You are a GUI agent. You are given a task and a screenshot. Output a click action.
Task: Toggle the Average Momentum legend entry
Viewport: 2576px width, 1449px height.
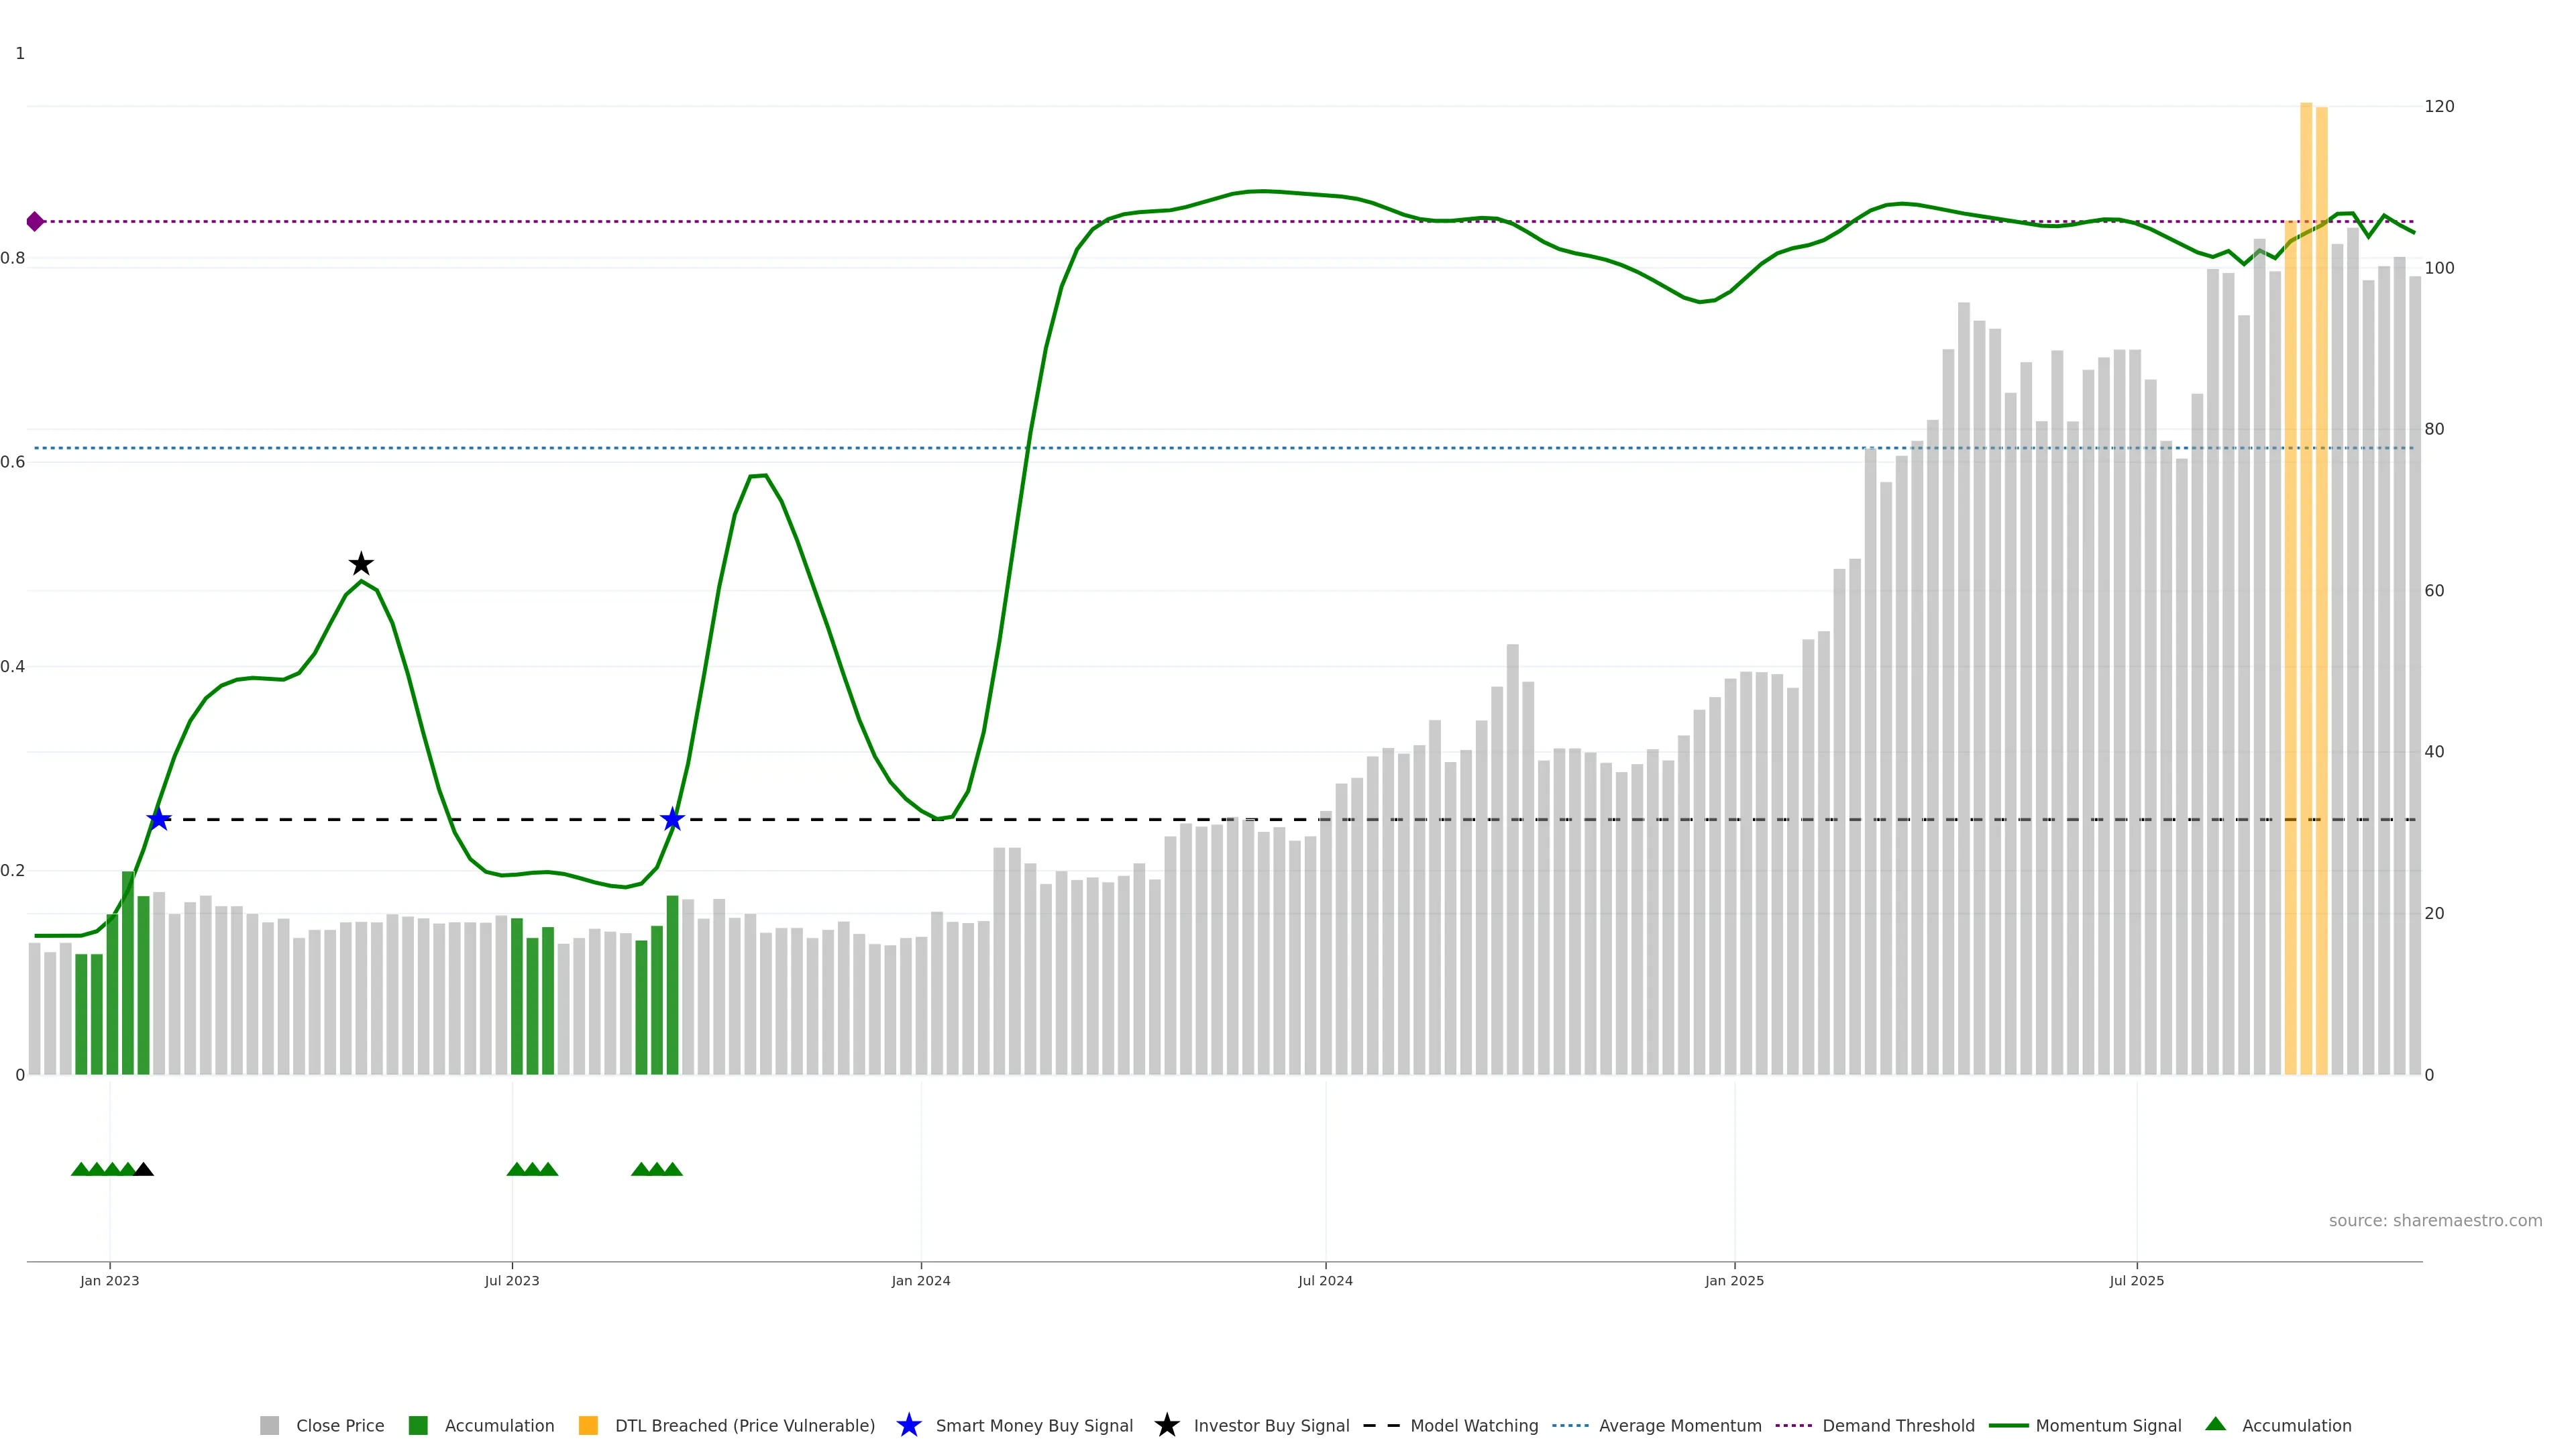(x=1680, y=1425)
